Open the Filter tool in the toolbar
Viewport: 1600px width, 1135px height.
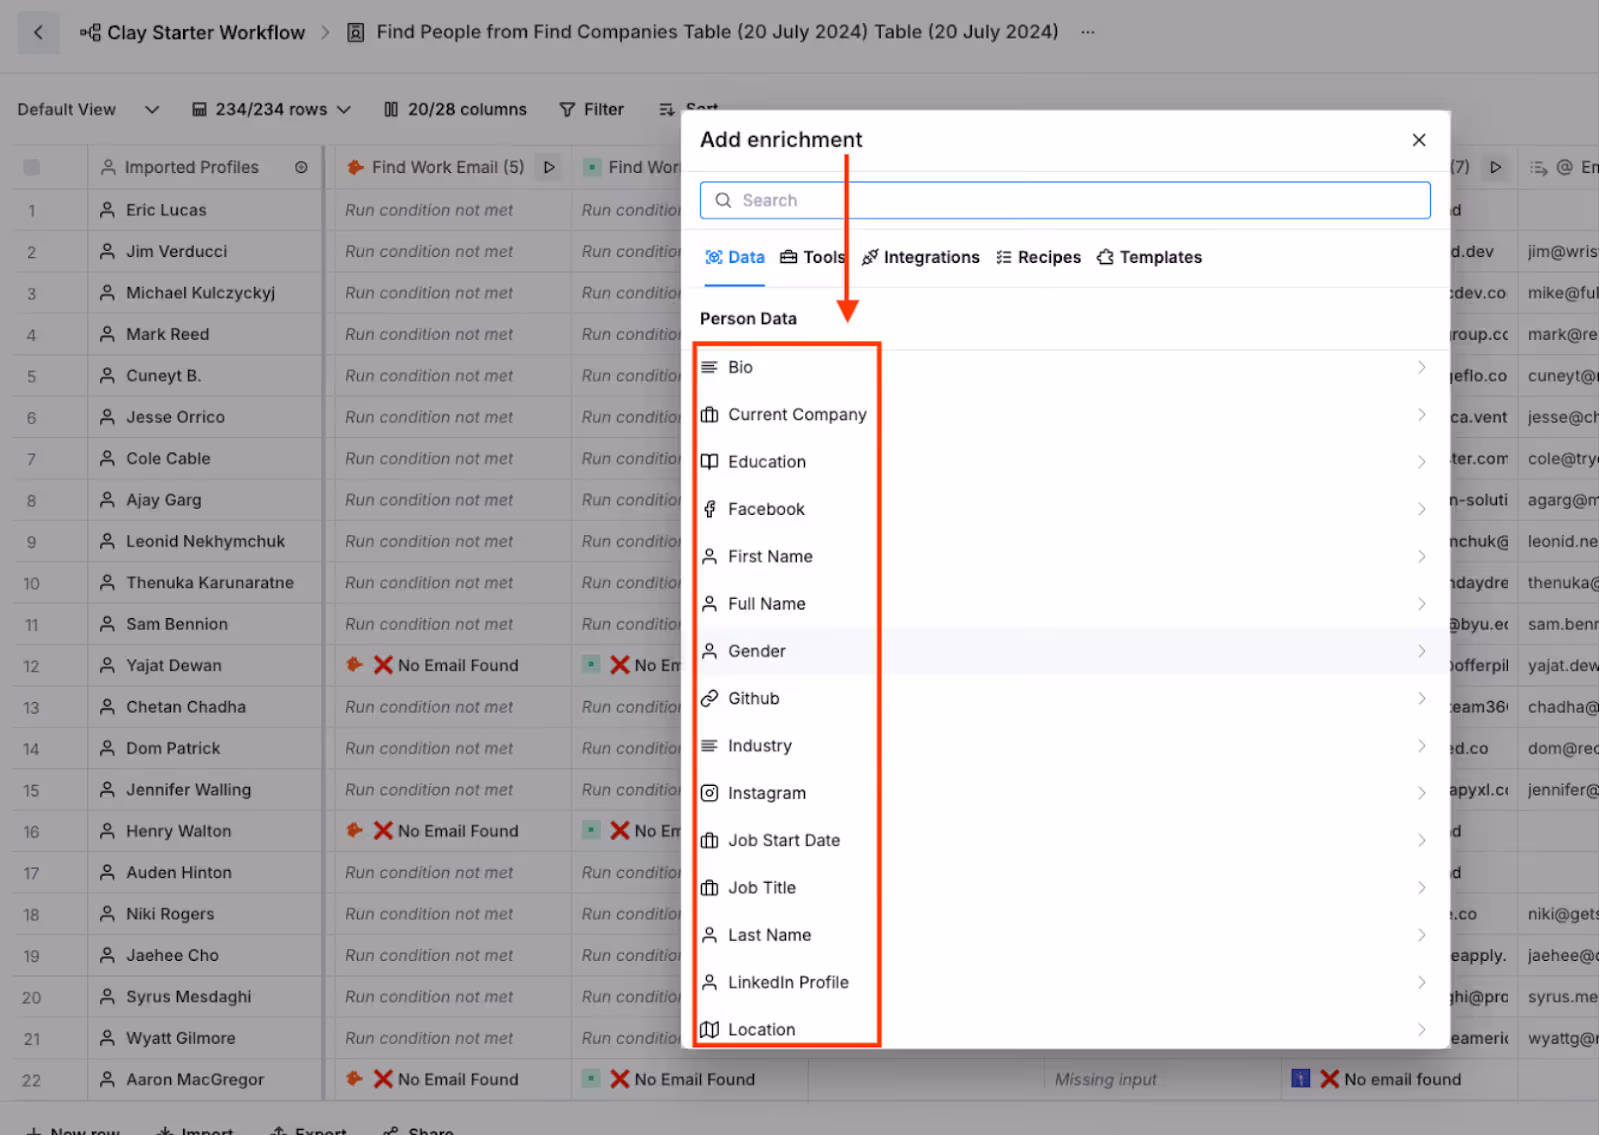[x=590, y=109]
